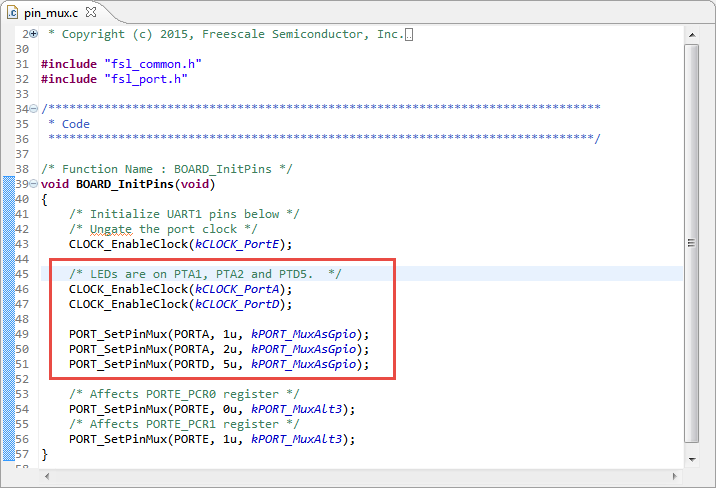Image resolution: width=716 pixels, height=488 pixels.
Task: Click kCLOCK_PortD in the CLOCK_EnableClock call
Action: (240, 304)
